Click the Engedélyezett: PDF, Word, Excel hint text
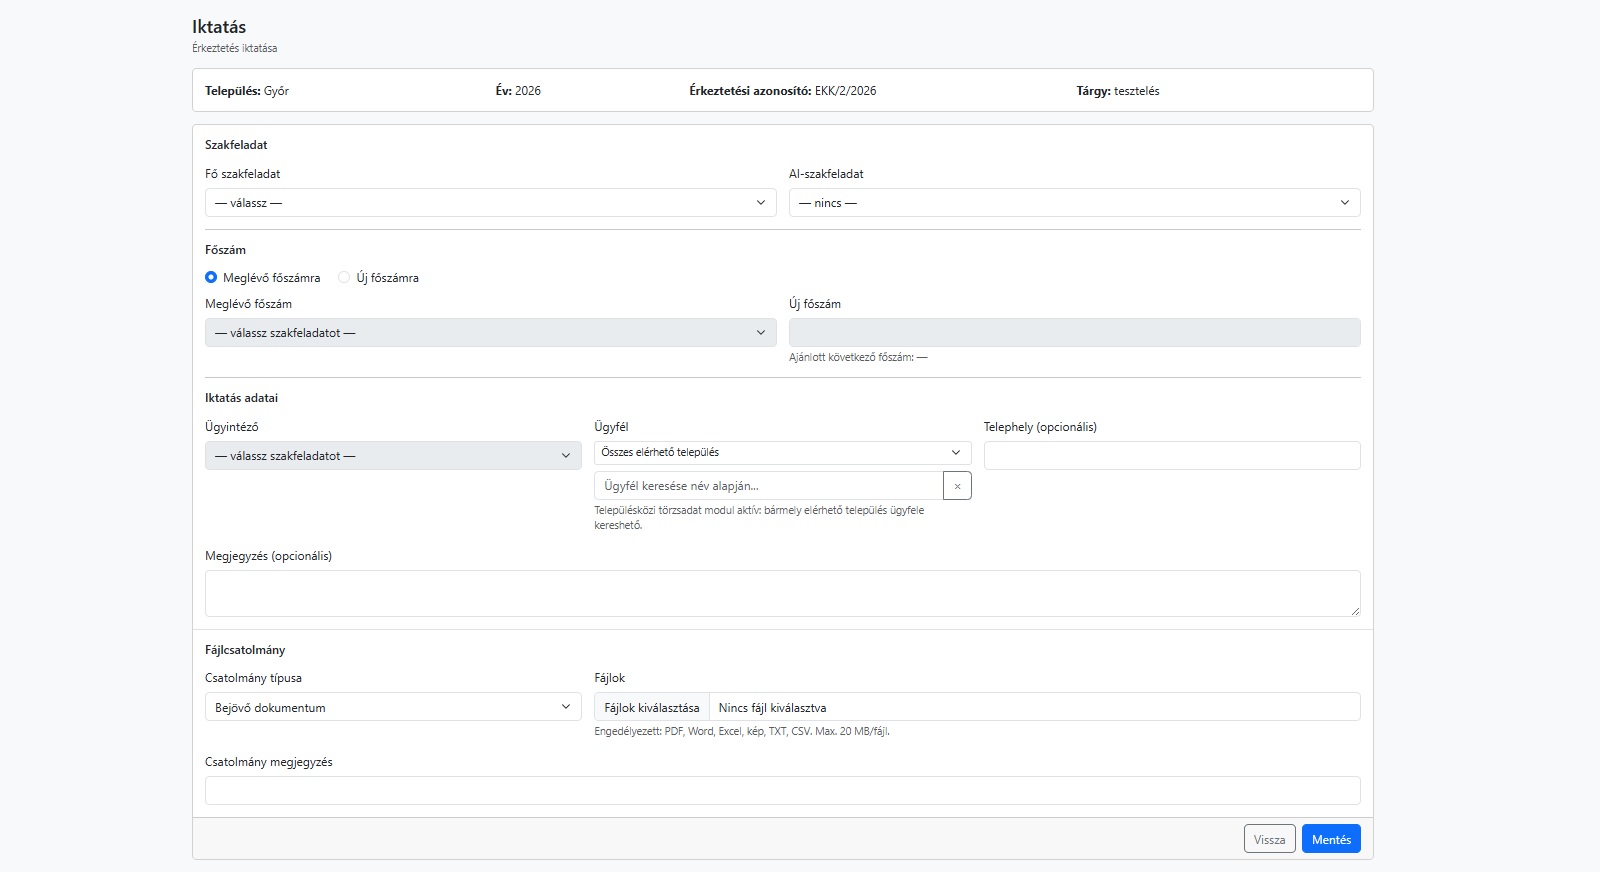Viewport: 1600px width, 872px height. click(742, 731)
